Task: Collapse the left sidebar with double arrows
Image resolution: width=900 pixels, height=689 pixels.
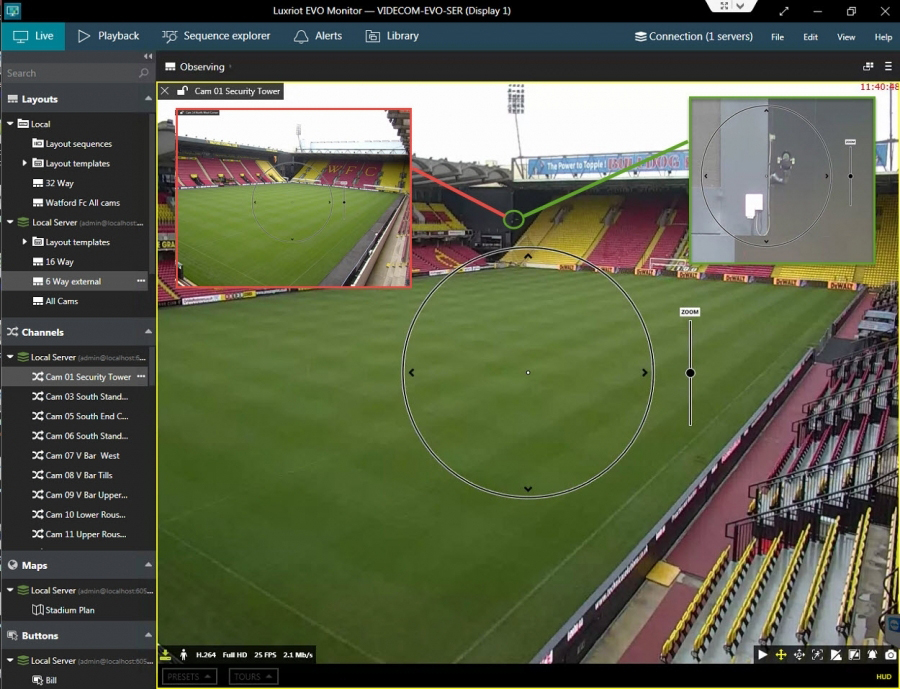Action: 148,56
